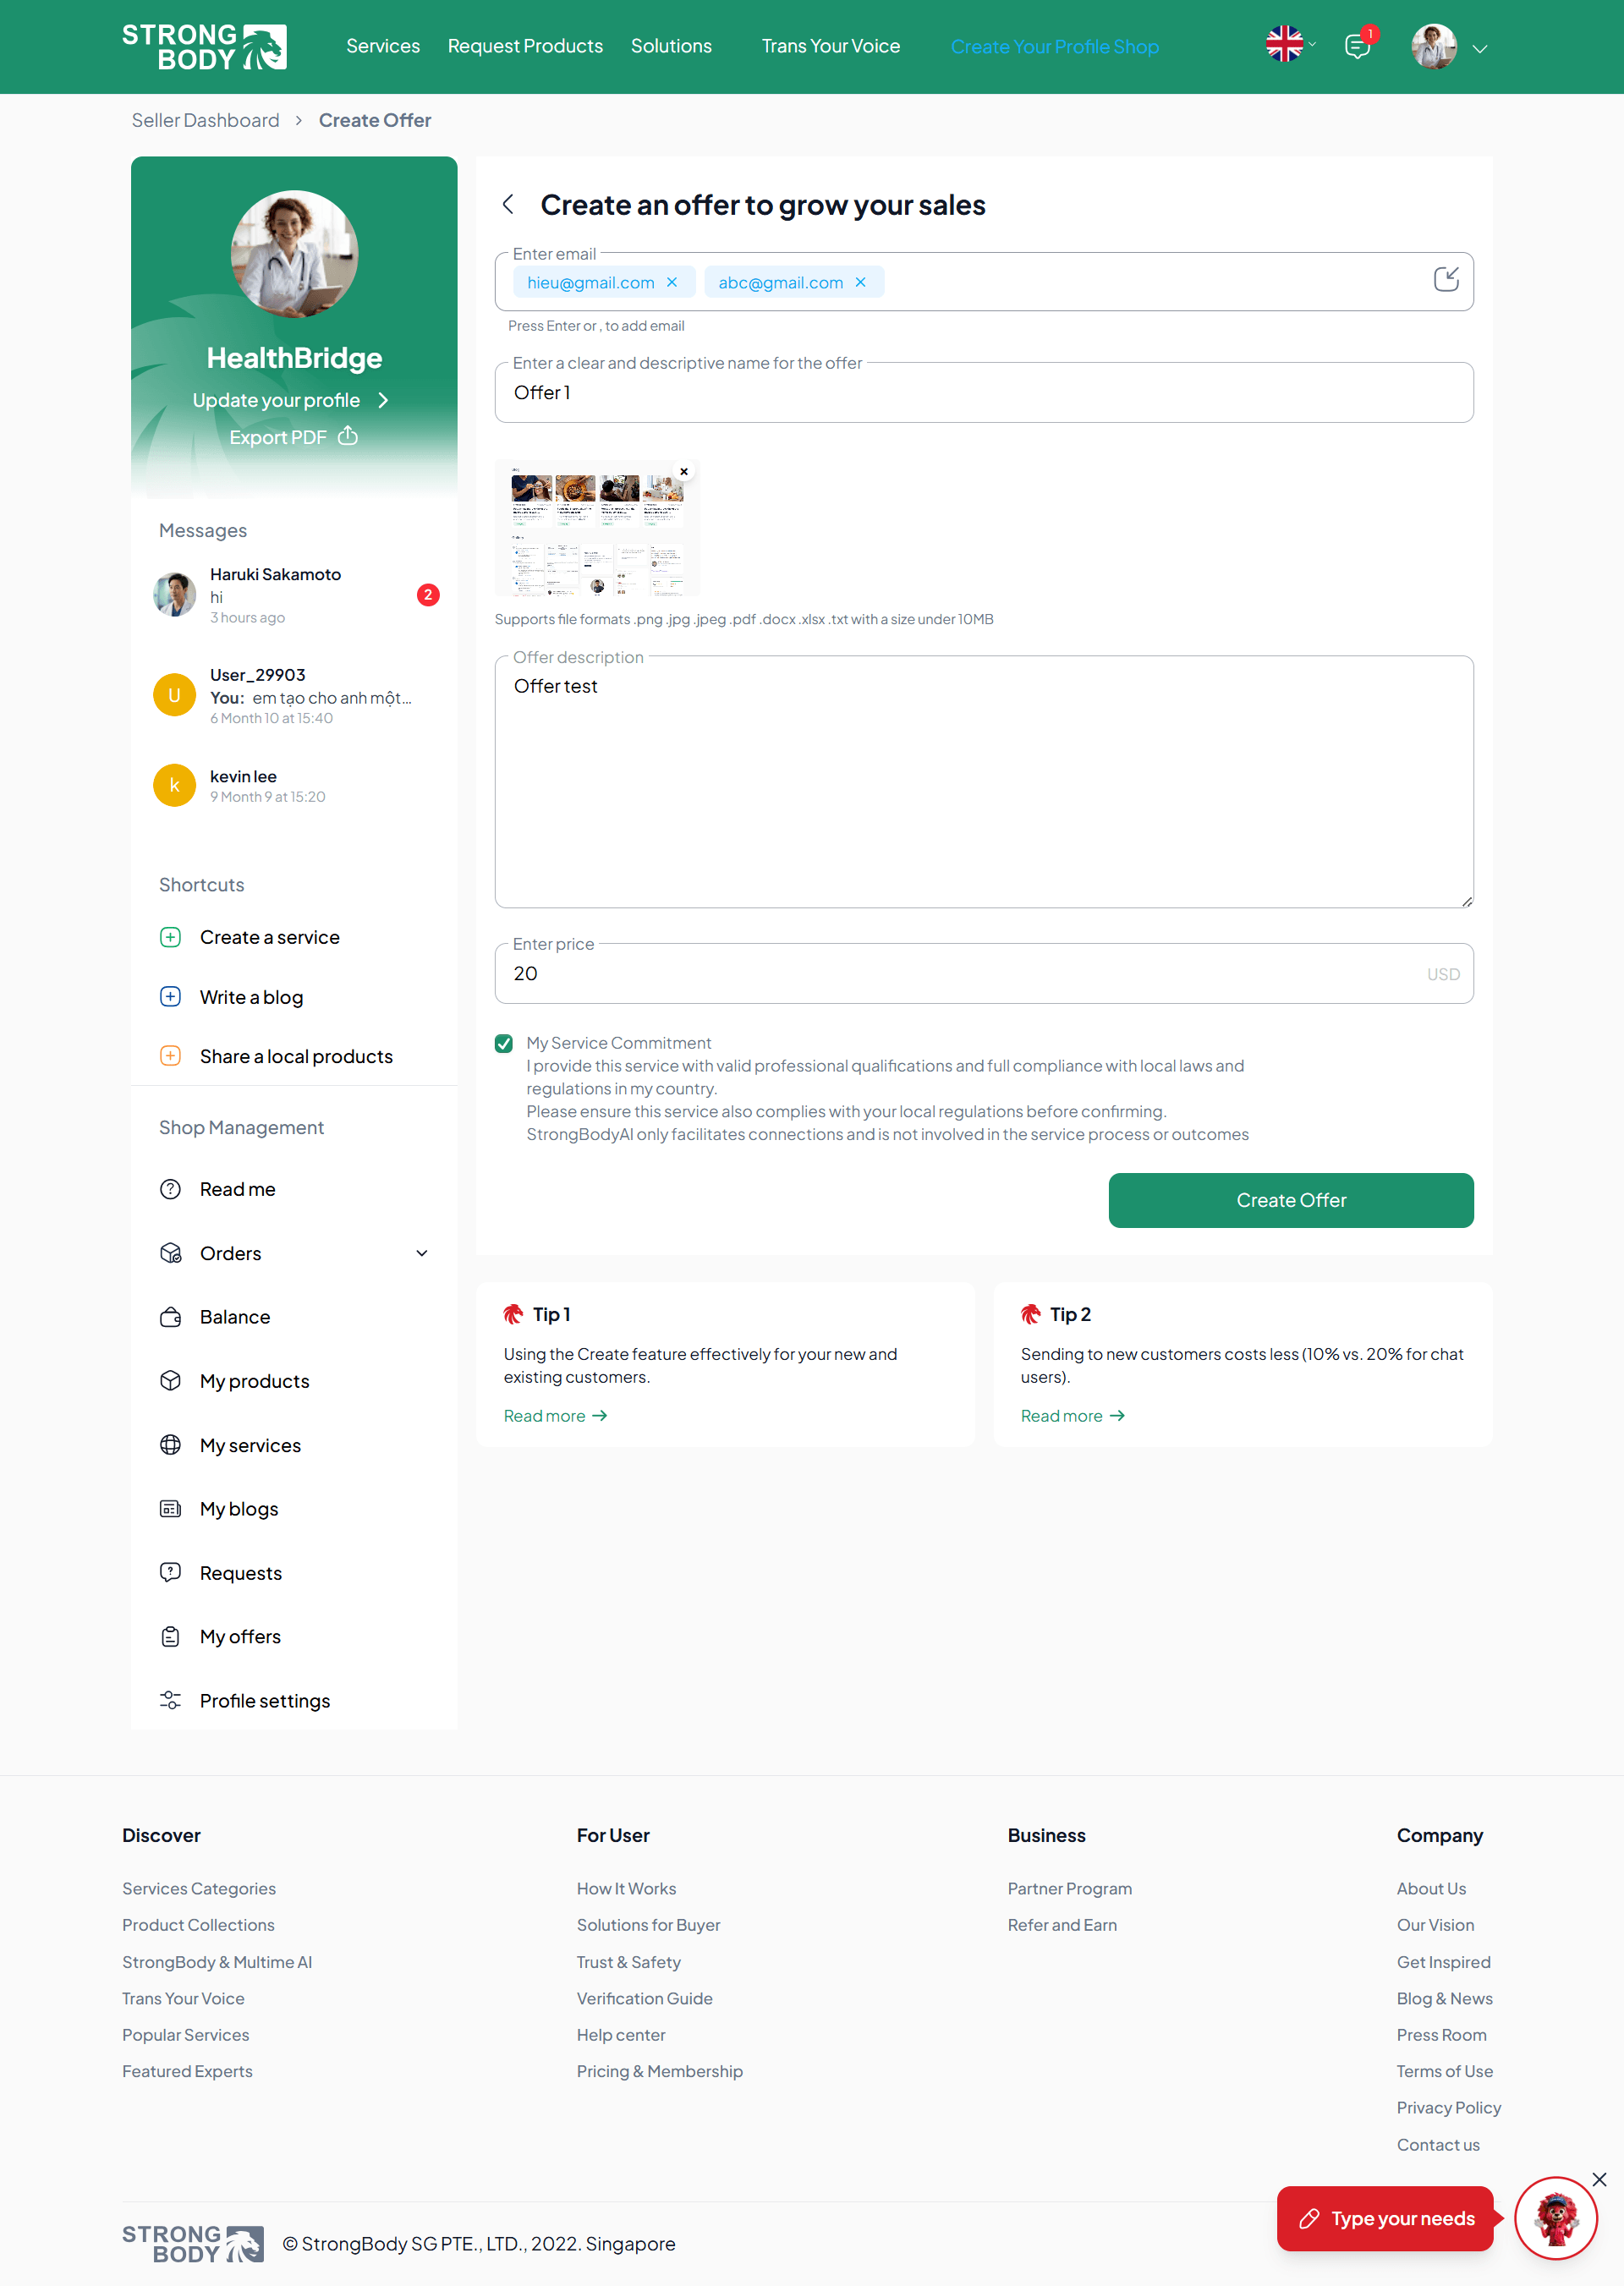Uncheck the My Service Commitment checkbox
Viewport: 1624px width, 2286px height.
click(x=504, y=1044)
